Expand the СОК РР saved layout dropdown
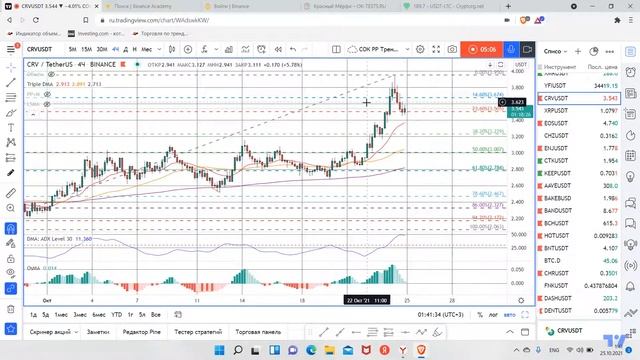Screen dimensions: 640x360 click(407, 49)
